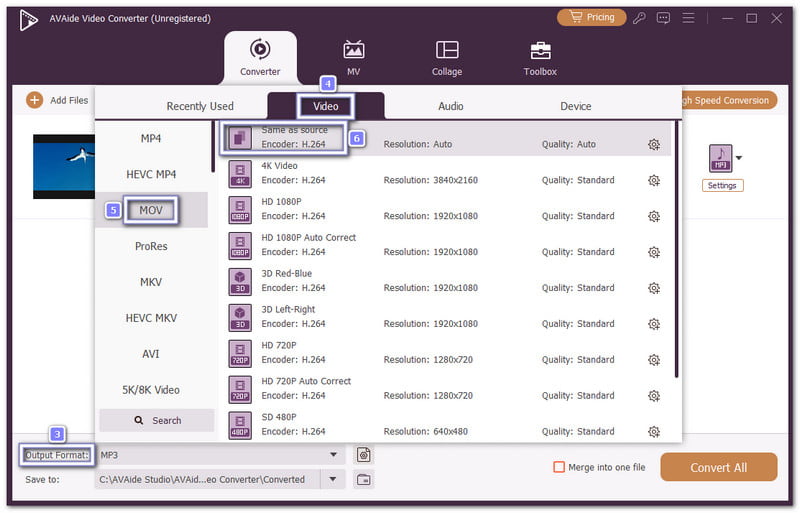Click the scrollbar of the format category list

(213, 147)
